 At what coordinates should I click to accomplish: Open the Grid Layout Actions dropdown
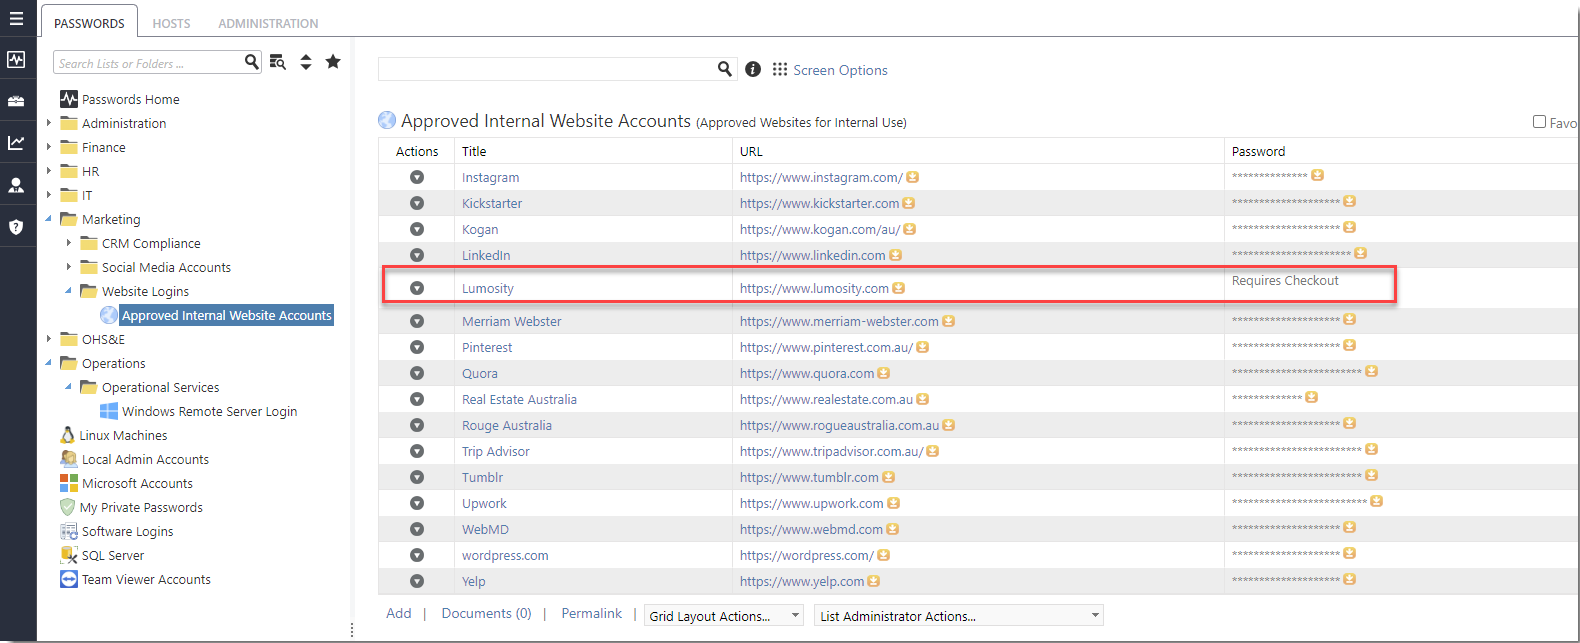[724, 616]
